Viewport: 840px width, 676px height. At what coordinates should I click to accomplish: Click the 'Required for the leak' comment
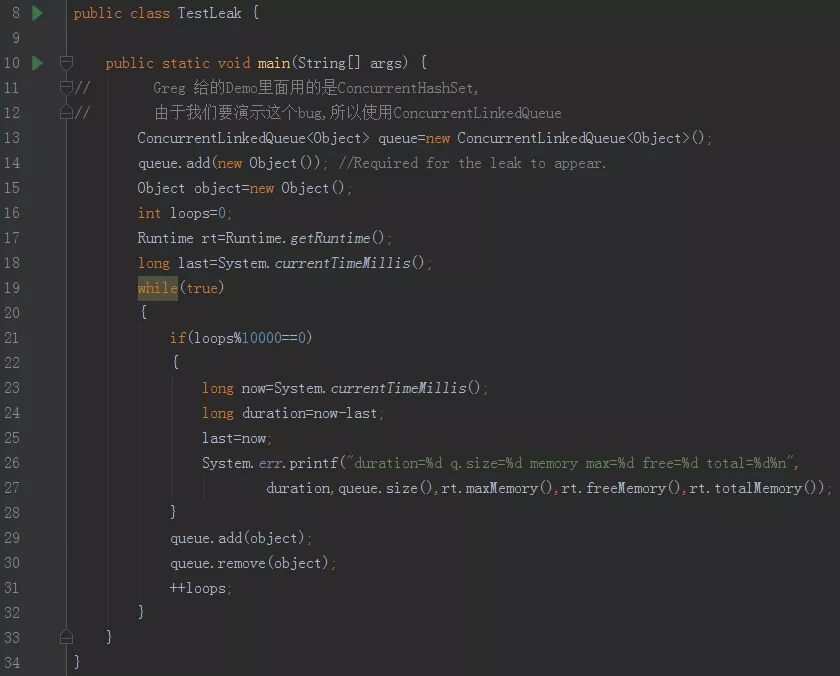click(x=472, y=163)
